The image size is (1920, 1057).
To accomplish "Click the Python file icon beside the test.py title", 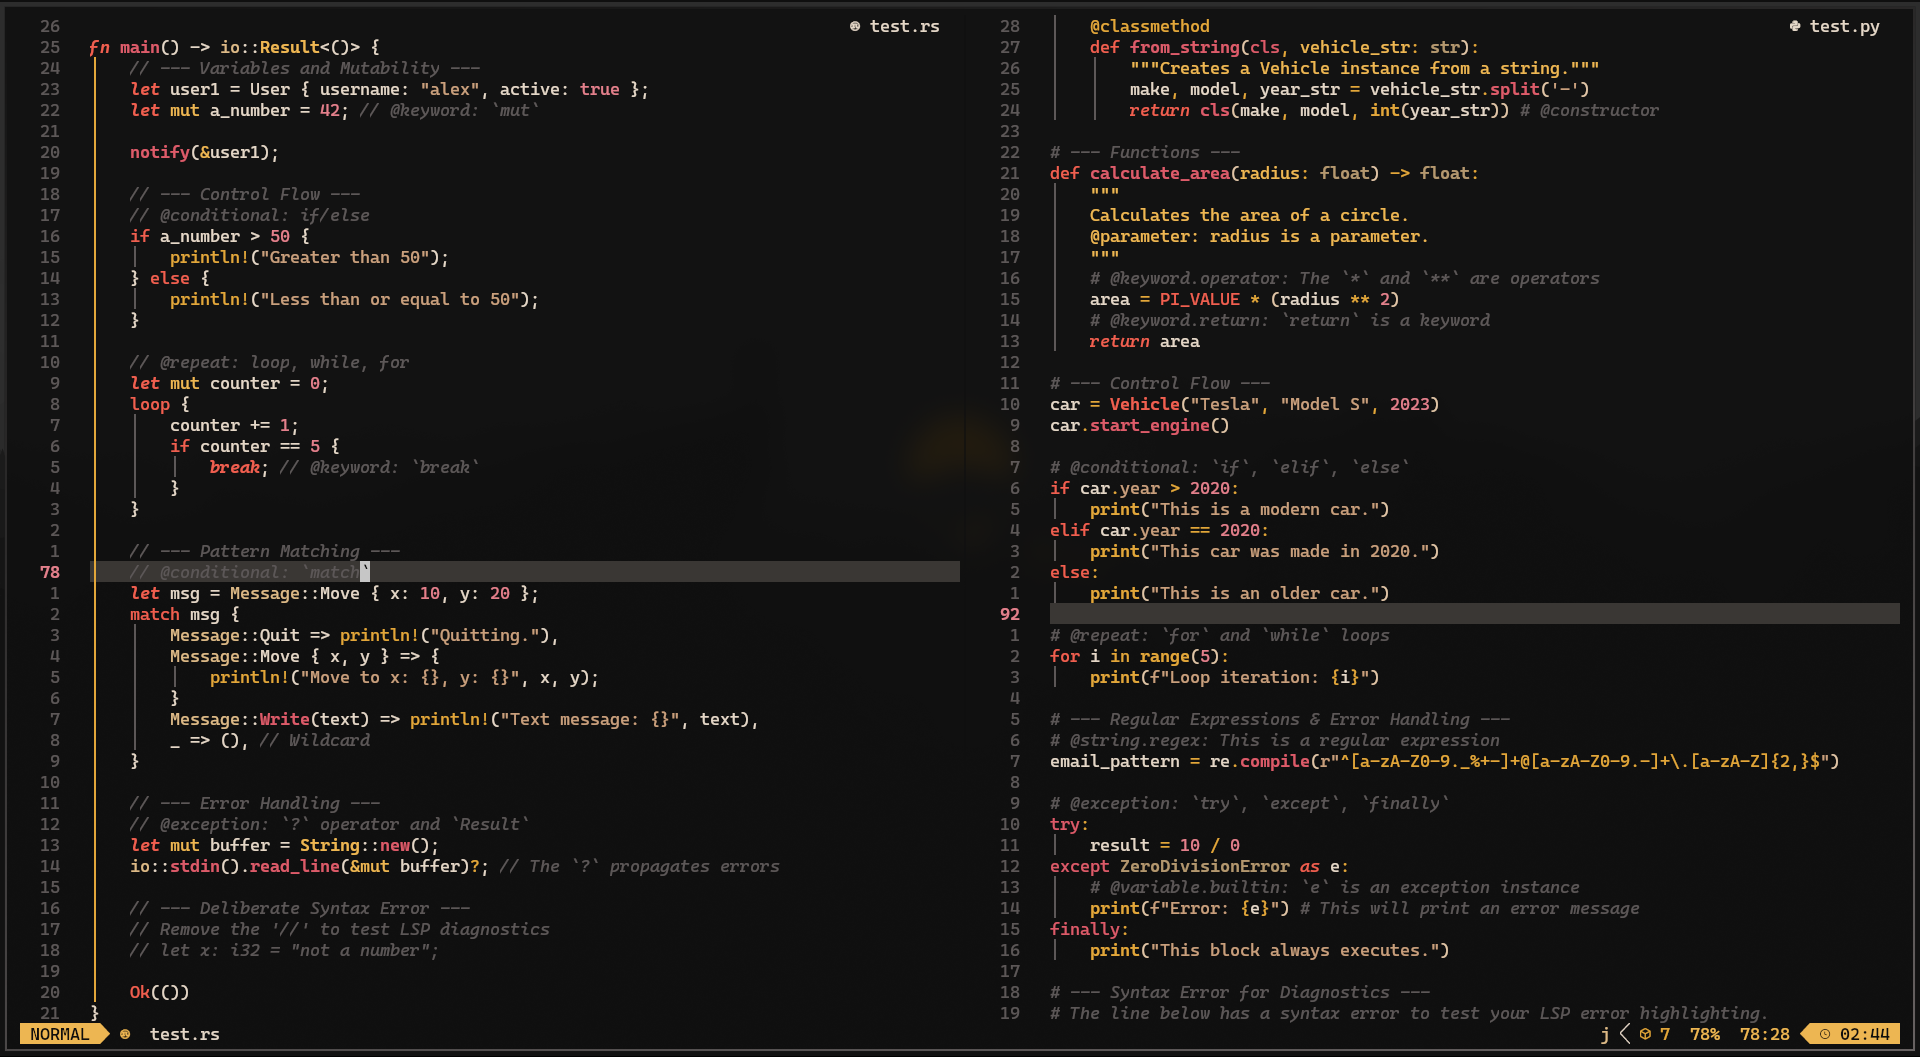I will point(1796,27).
